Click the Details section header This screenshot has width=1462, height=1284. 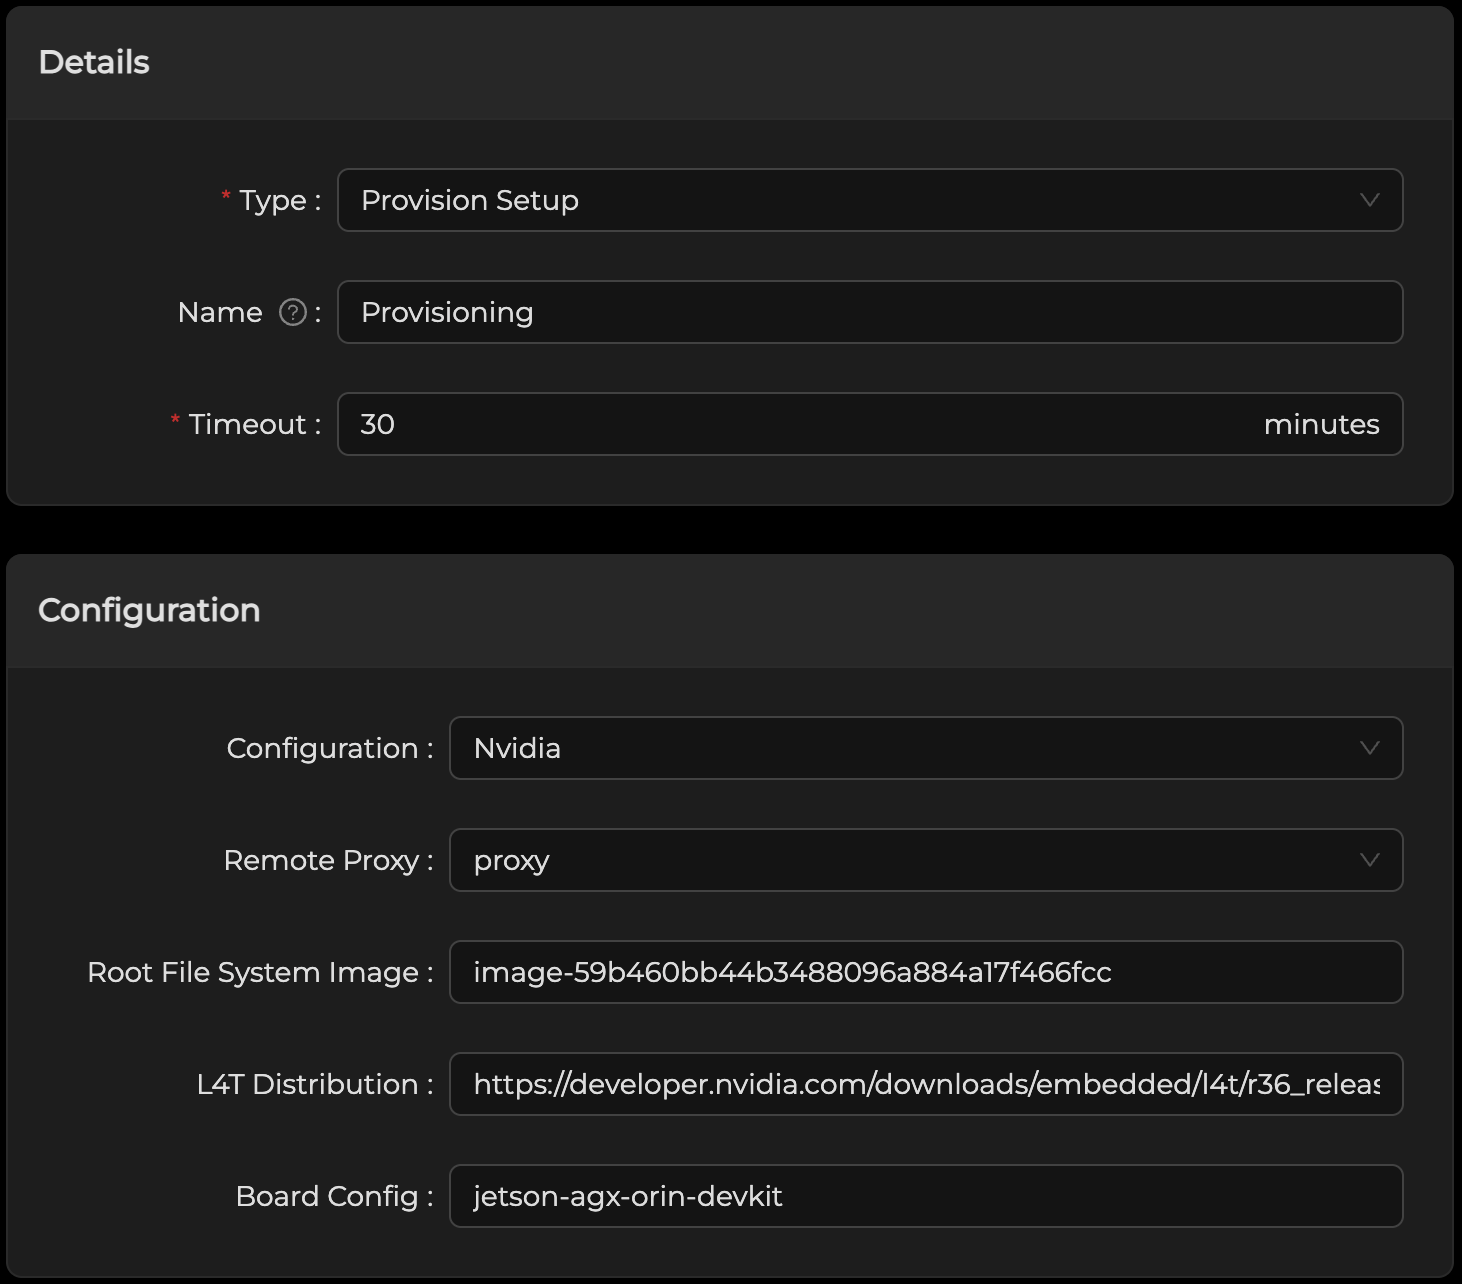94,62
